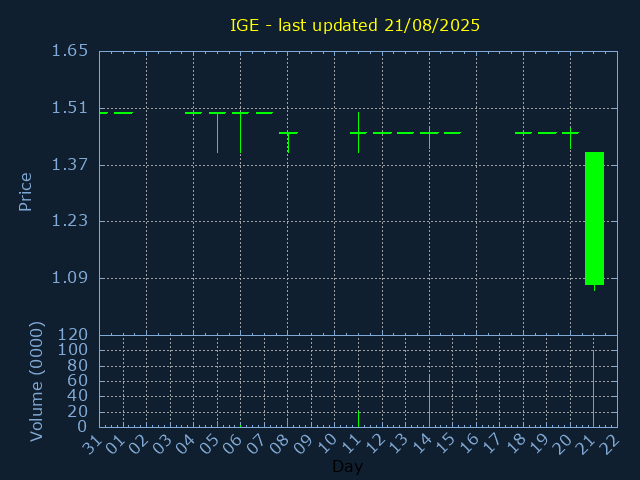Select the 1.65 price axis label

(x=70, y=51)
